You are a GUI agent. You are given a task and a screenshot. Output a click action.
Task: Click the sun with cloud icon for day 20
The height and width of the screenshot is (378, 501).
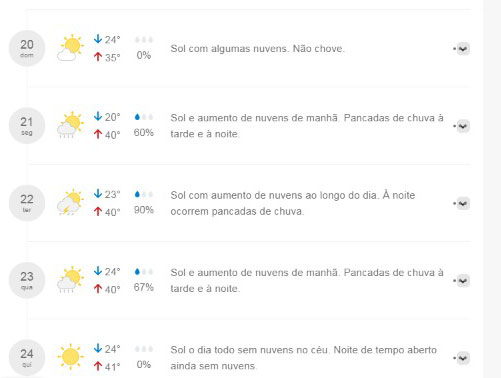[x=70, y=48]
